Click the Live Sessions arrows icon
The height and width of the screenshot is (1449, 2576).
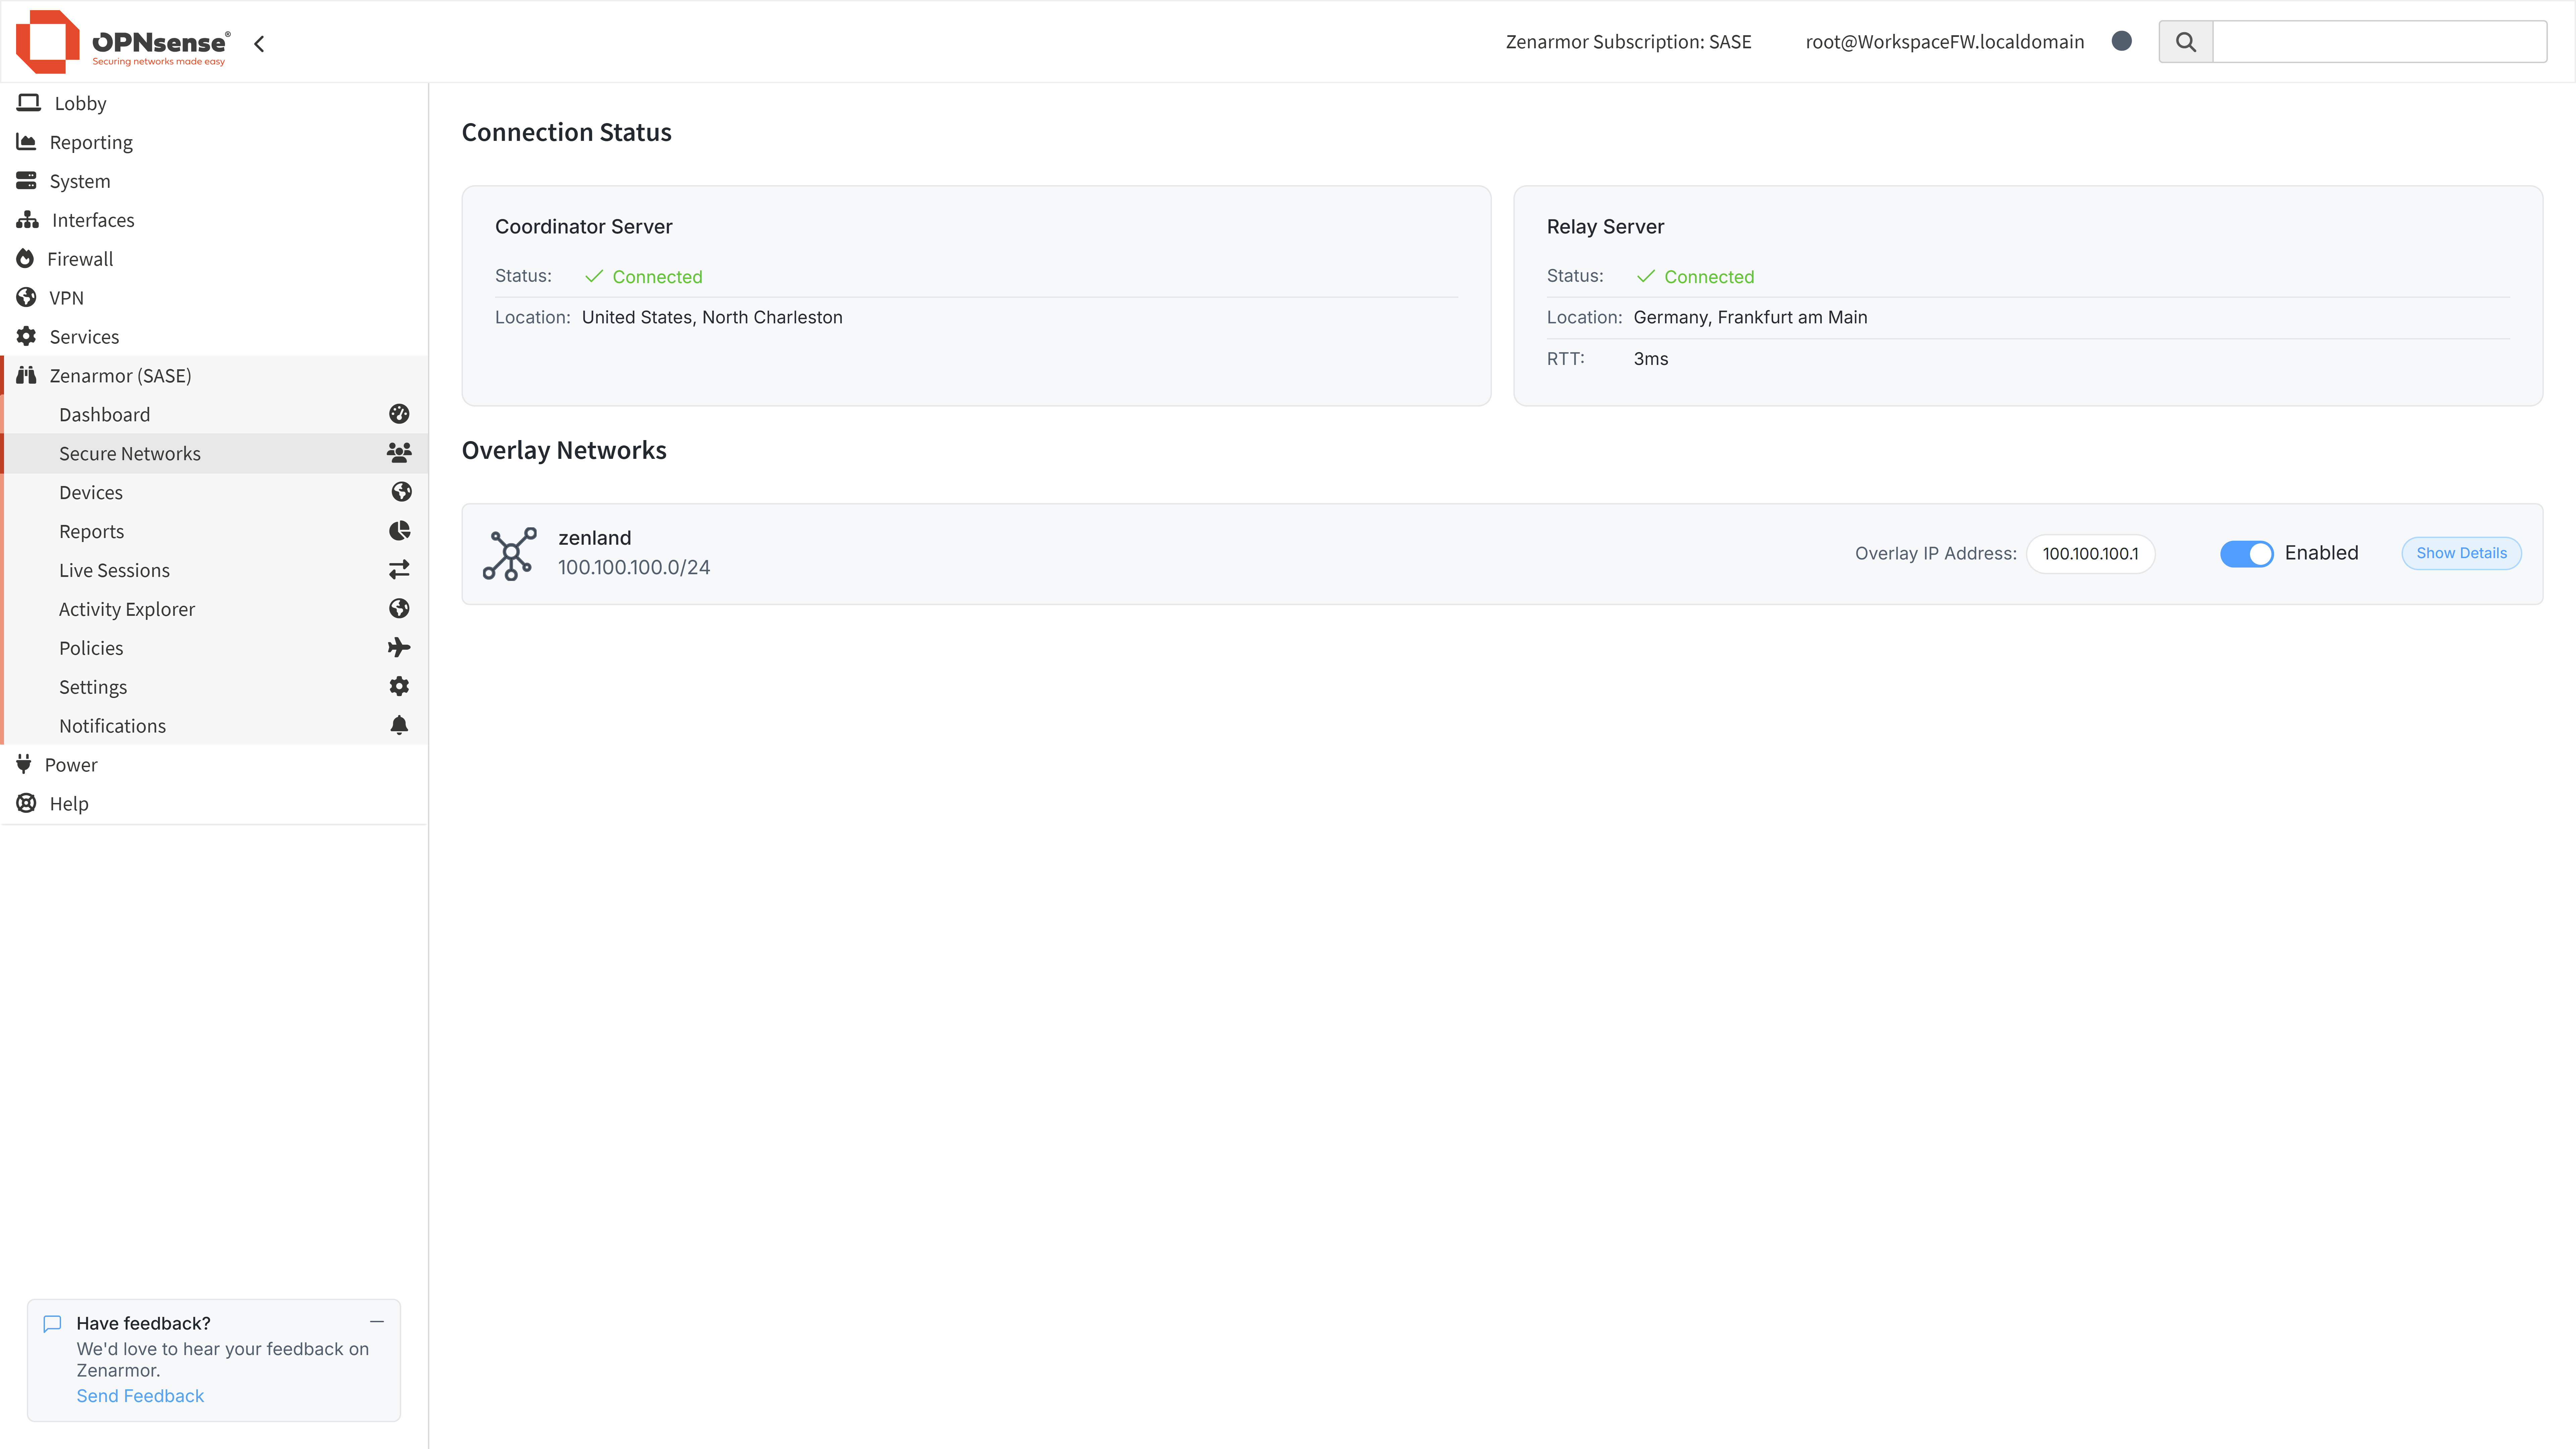[x=399, y=570]
